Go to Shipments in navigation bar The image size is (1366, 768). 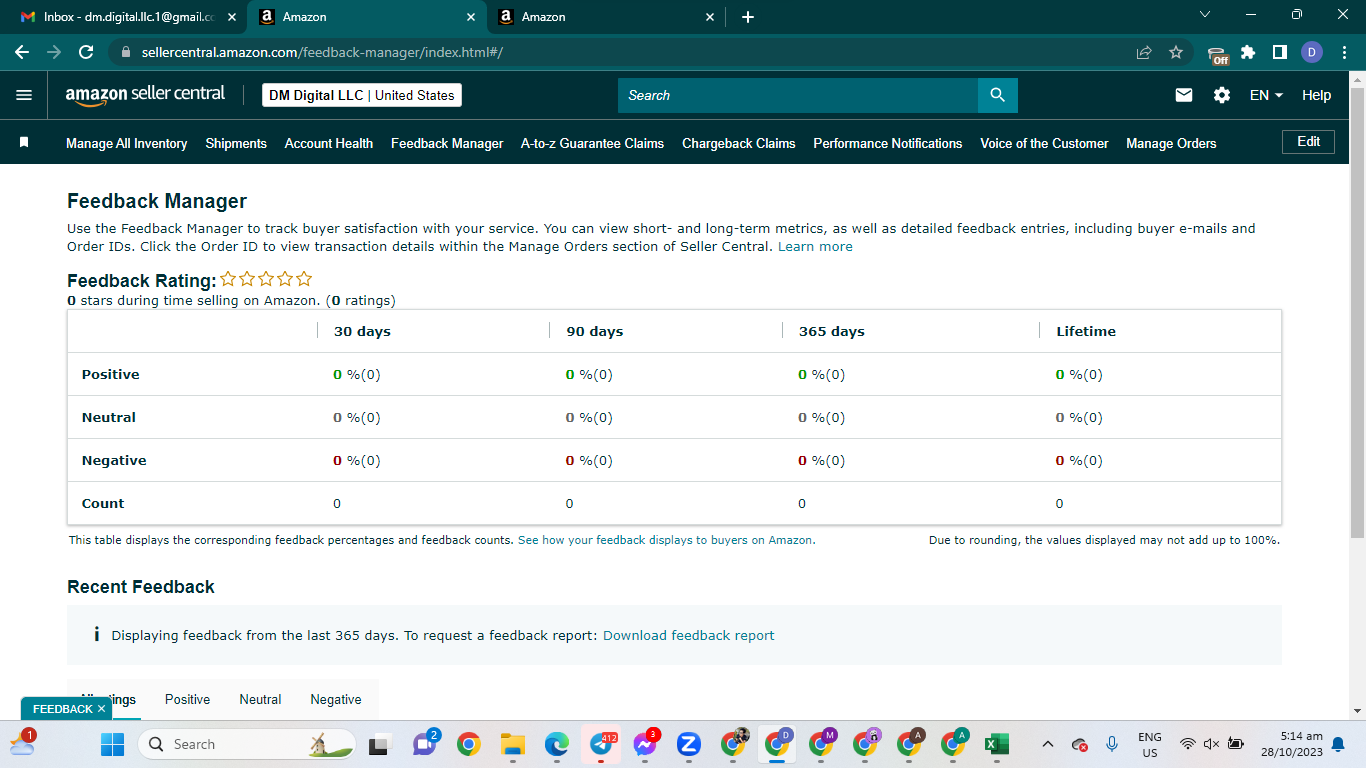point(236,143)
